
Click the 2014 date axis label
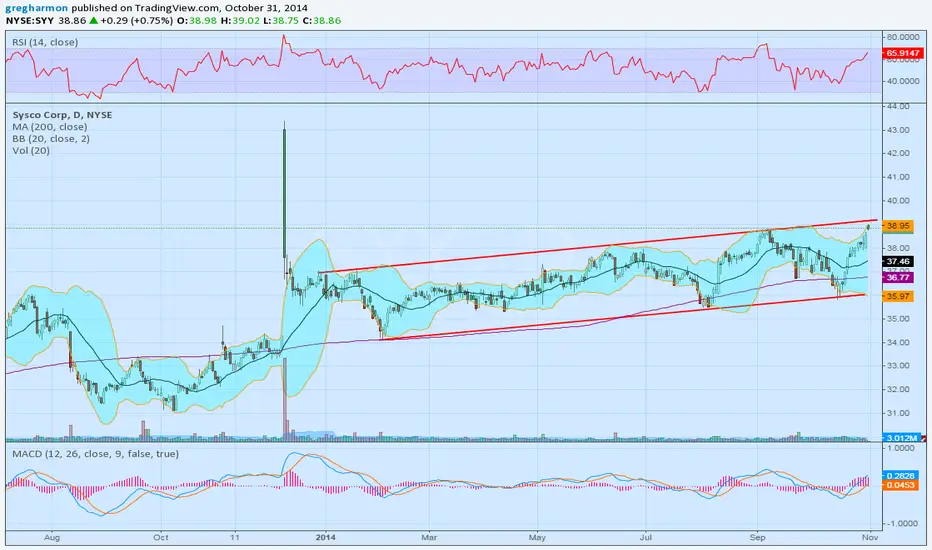(326, 537)
